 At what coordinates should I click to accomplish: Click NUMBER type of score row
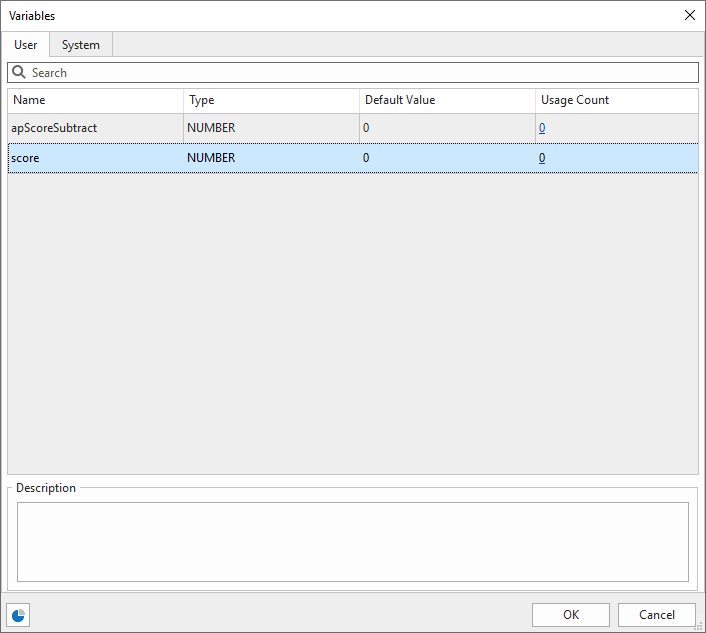(x=211, y=158)
